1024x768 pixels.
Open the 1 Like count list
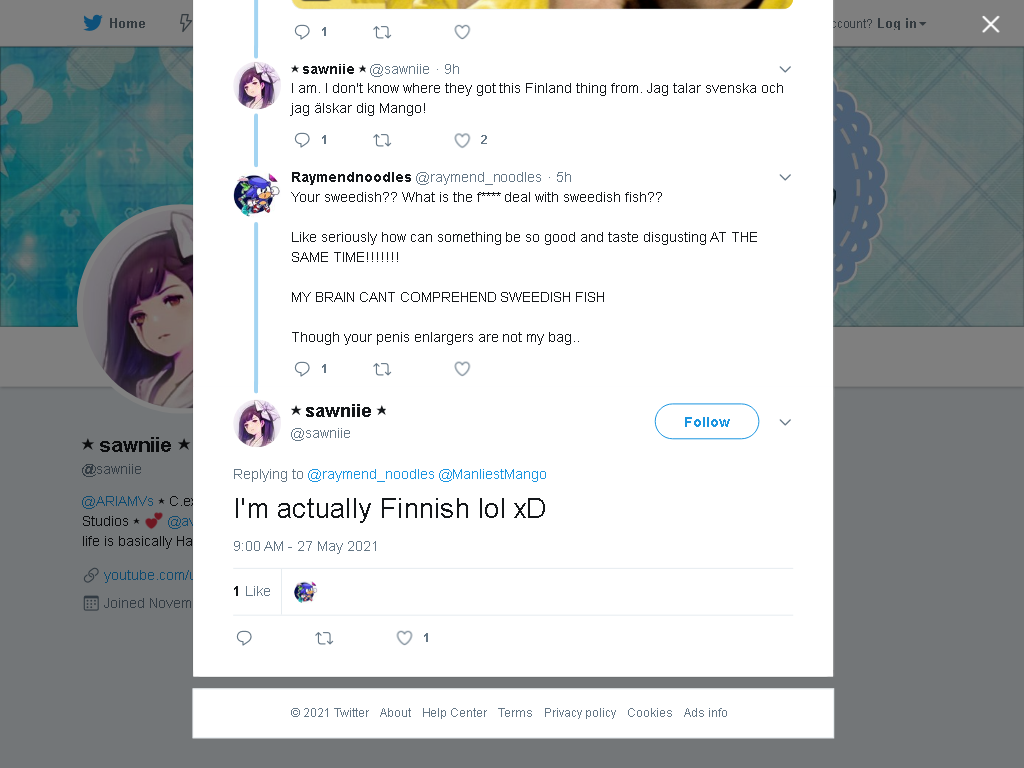tap(252, 591)
